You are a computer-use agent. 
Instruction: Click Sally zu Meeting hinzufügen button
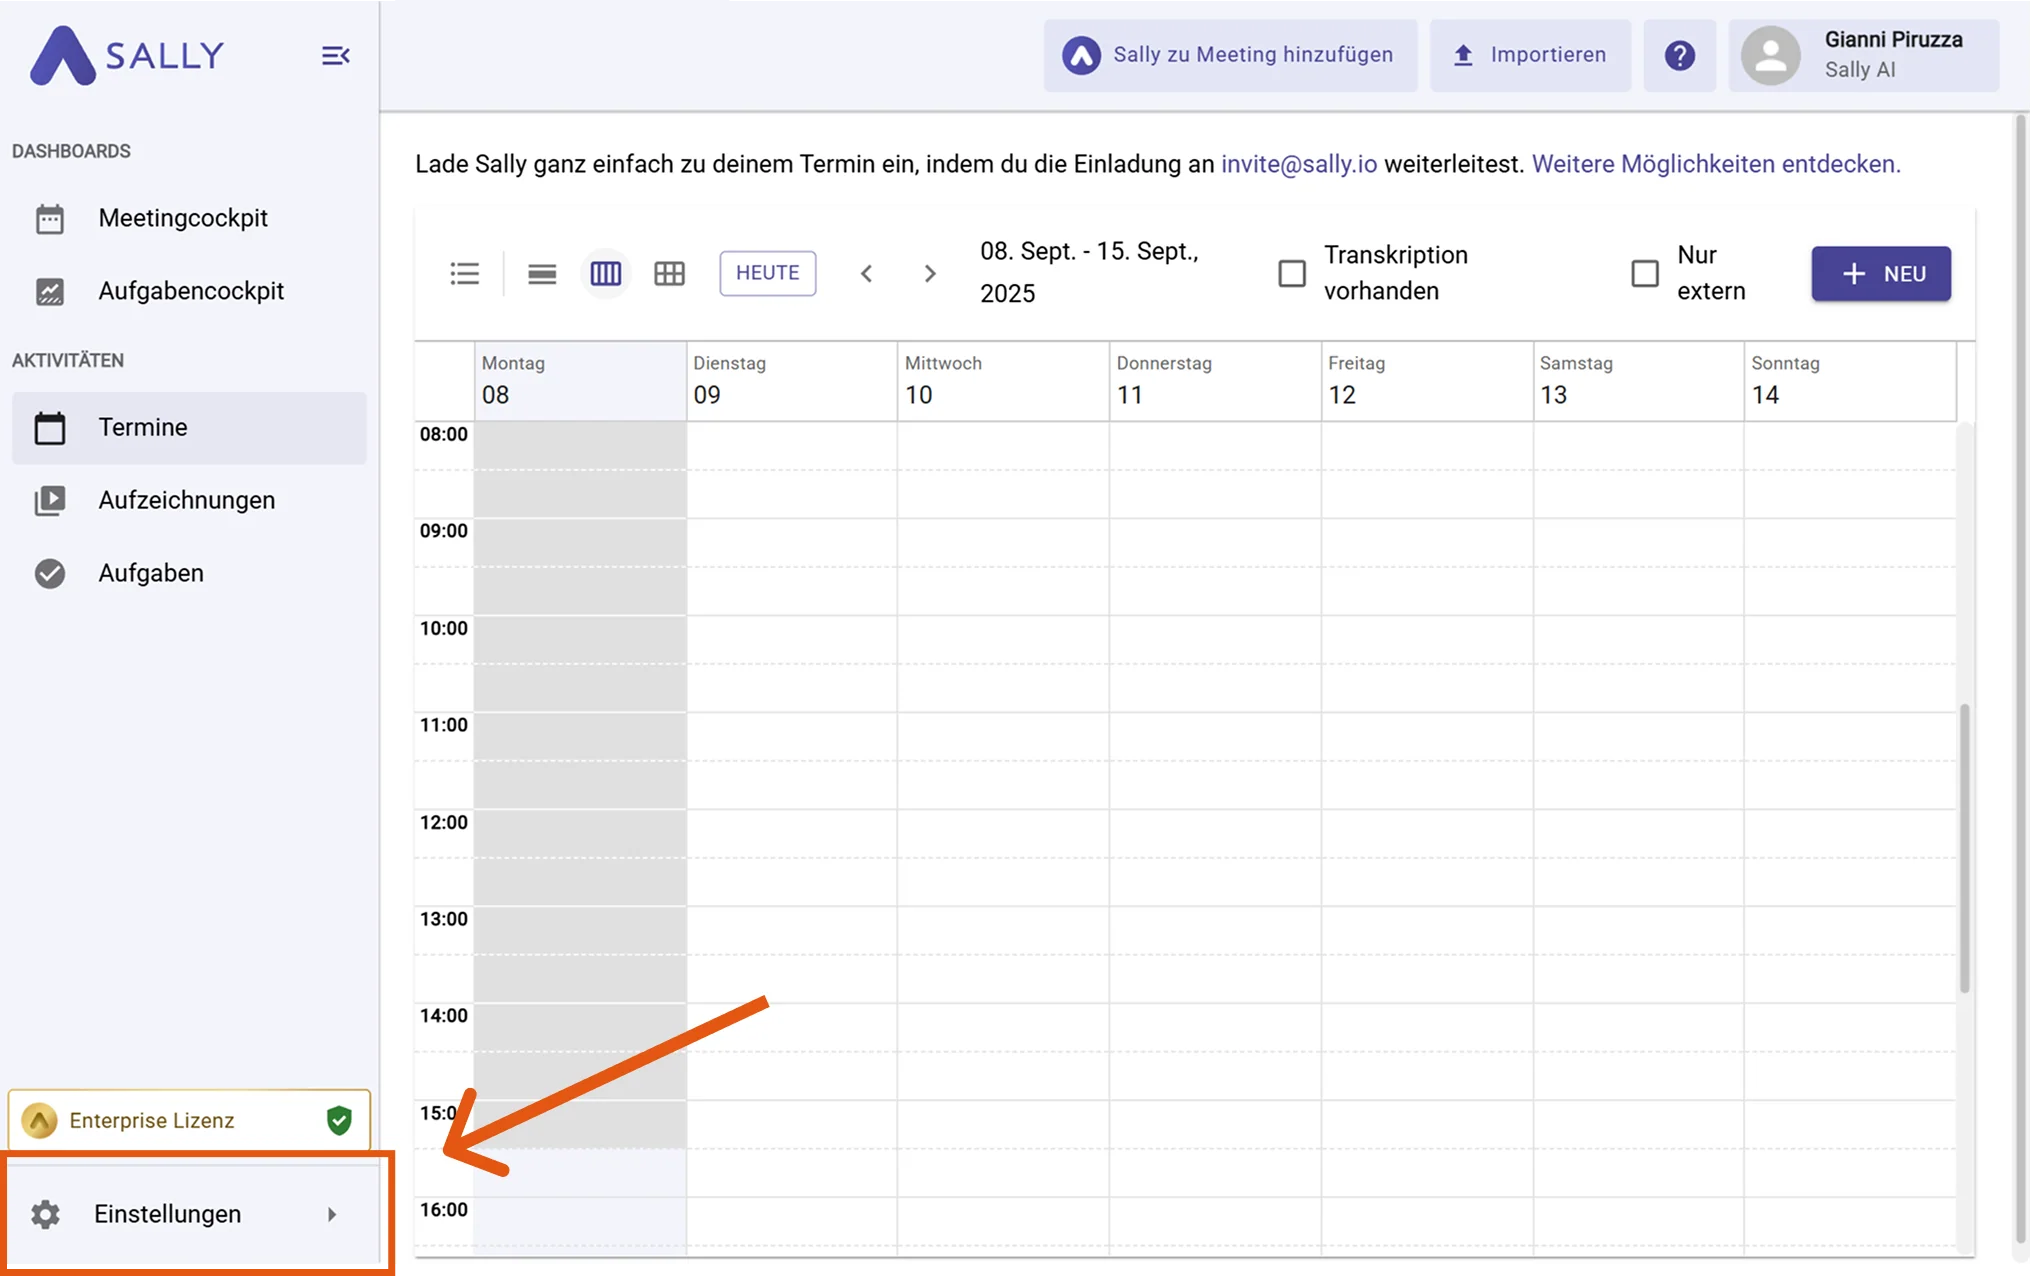click(1230, 55)
